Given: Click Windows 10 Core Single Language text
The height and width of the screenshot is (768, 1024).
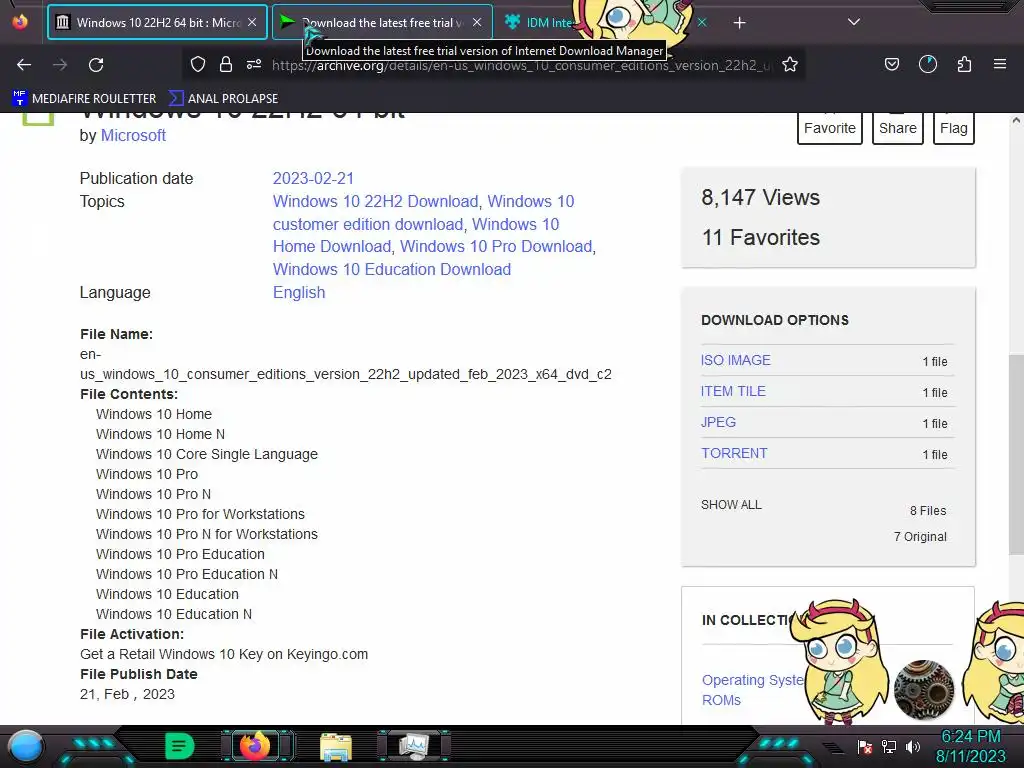Looking at the screenshot, I should point(207,454).
